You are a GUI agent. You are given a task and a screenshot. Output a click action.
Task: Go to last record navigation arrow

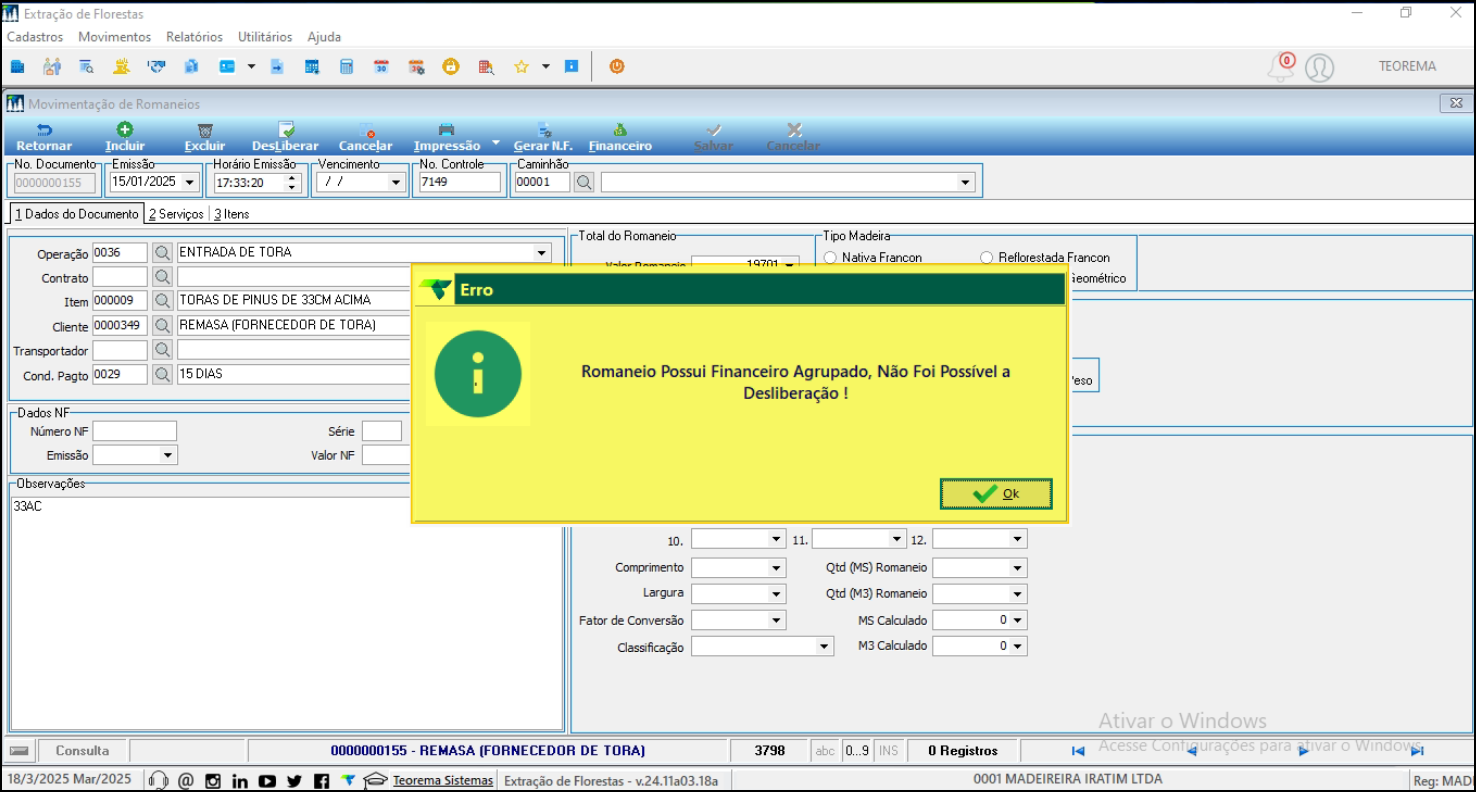click(x=1417, y=751)
